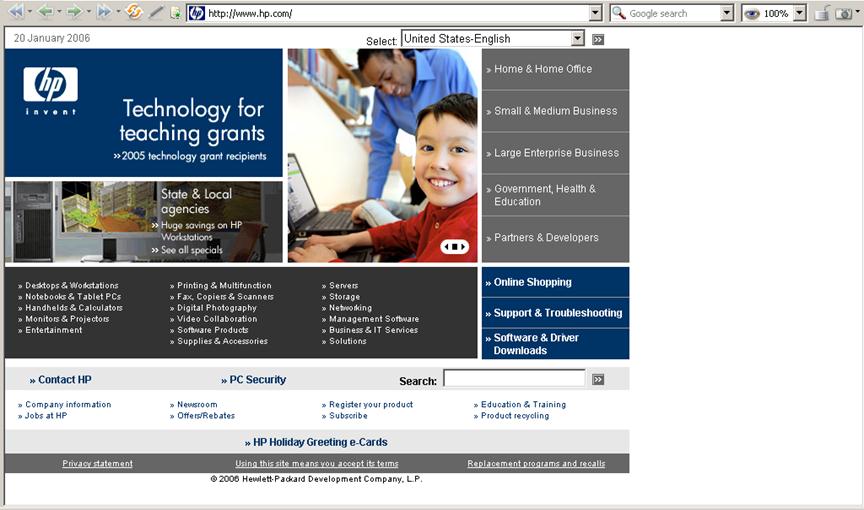Expand the address bar URL dropdown
The width and height of the screenshot is (864, 510).
click(x=595, y=13)
